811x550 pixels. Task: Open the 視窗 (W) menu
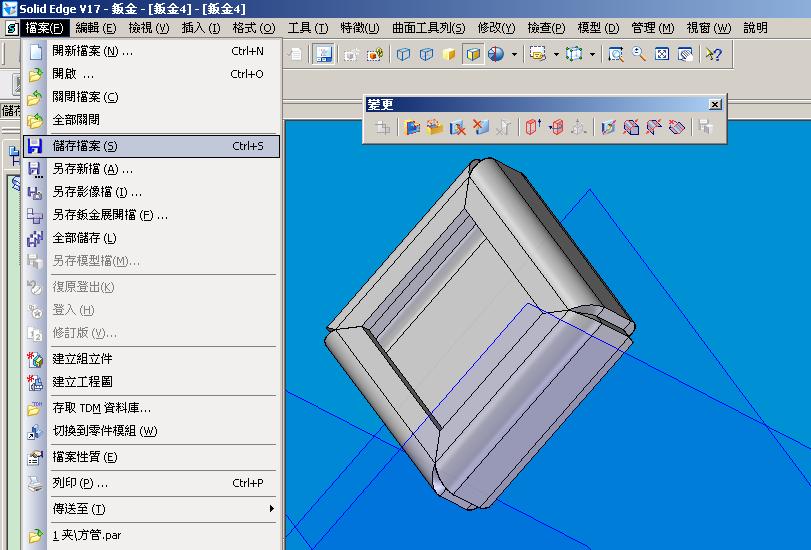tap(708, 28)
